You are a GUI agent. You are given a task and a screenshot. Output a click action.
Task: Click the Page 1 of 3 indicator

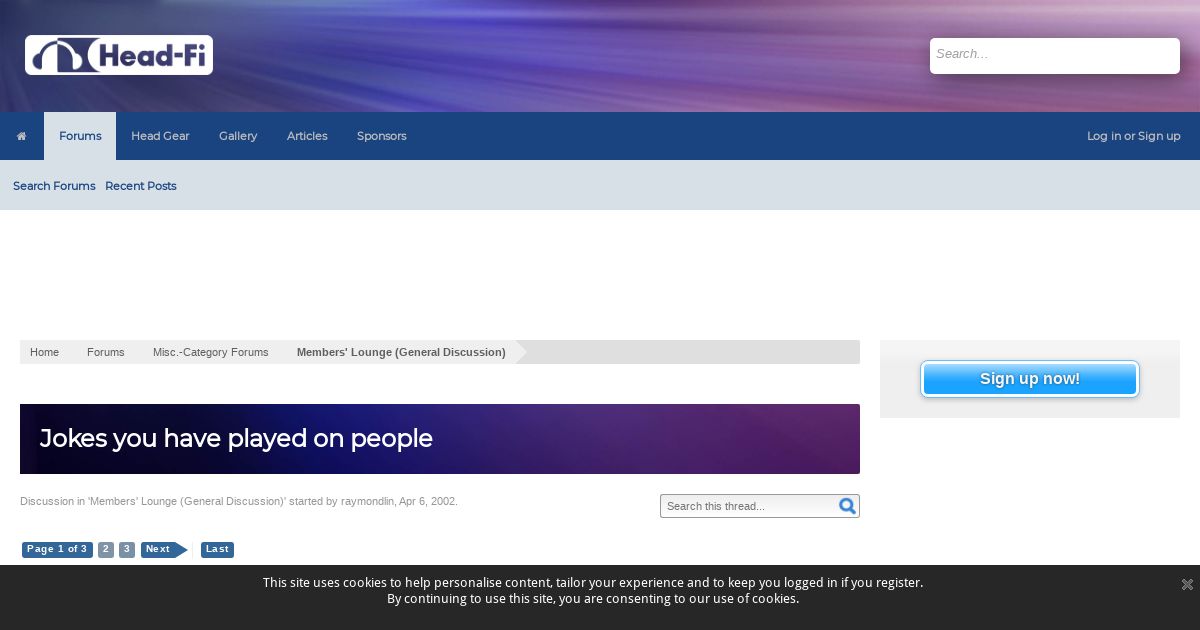click(x=57, y=549)
